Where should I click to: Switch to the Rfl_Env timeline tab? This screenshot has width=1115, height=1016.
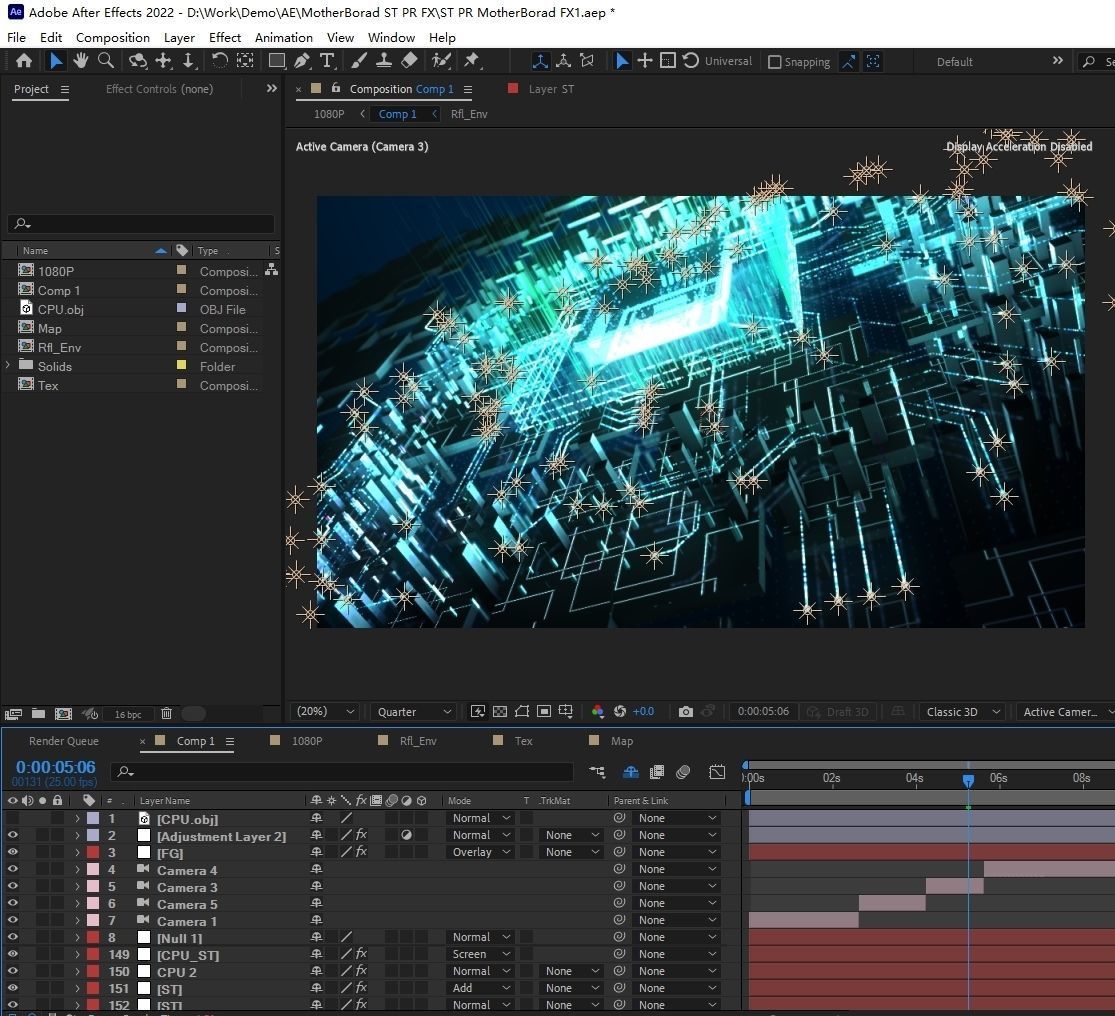417,741
